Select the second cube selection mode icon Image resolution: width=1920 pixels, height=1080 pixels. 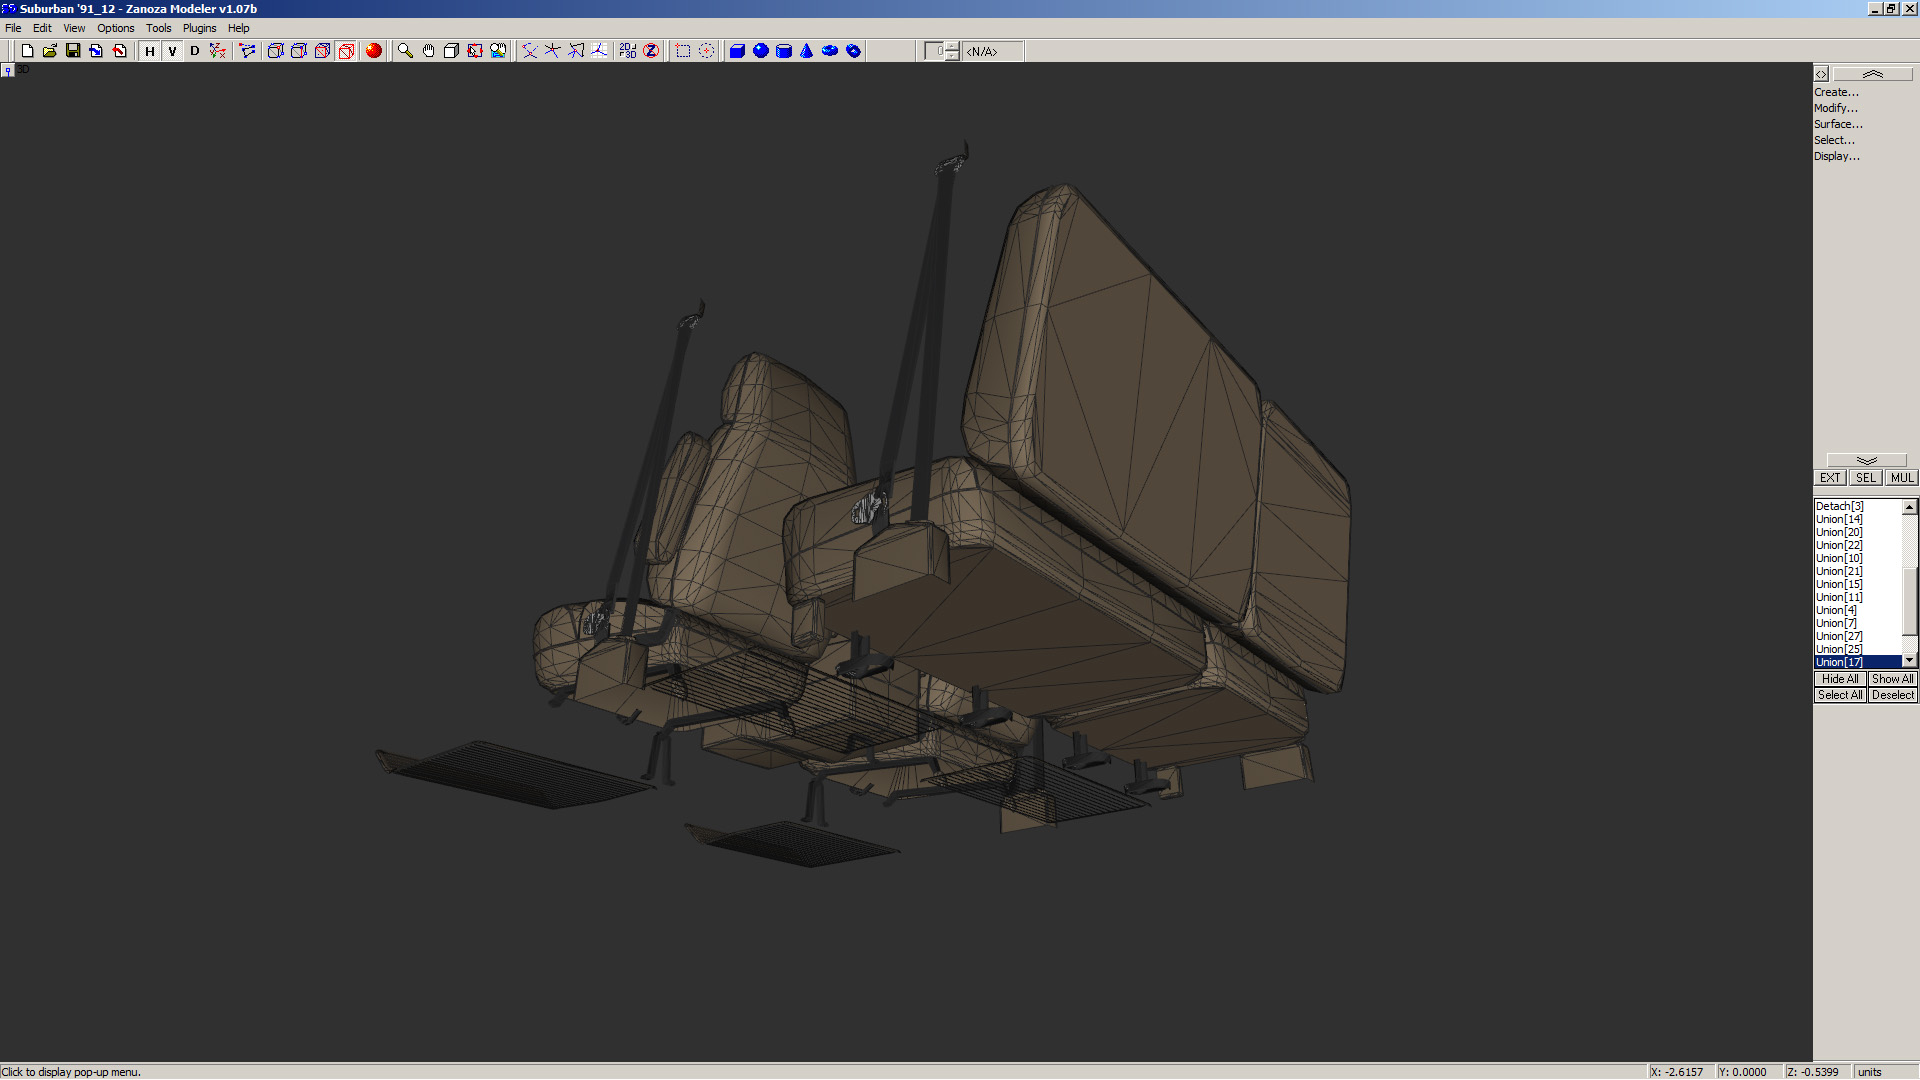tap(299, 51)
